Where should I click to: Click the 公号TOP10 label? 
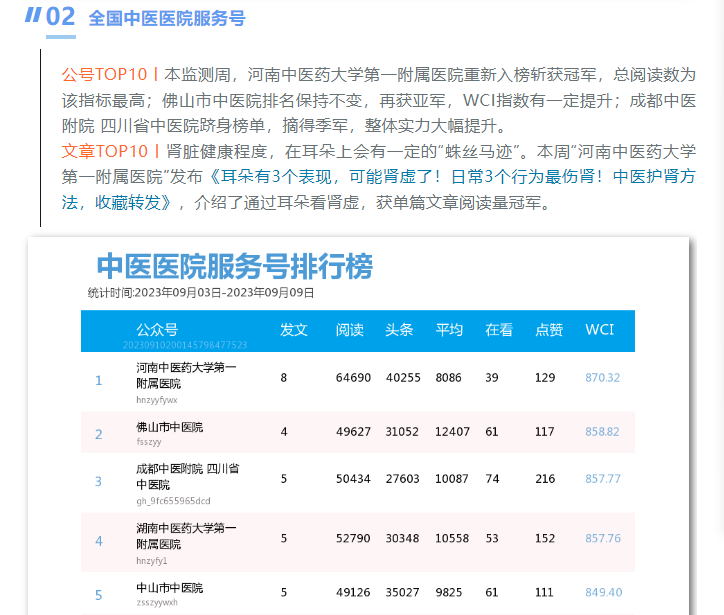click(104, 74)
